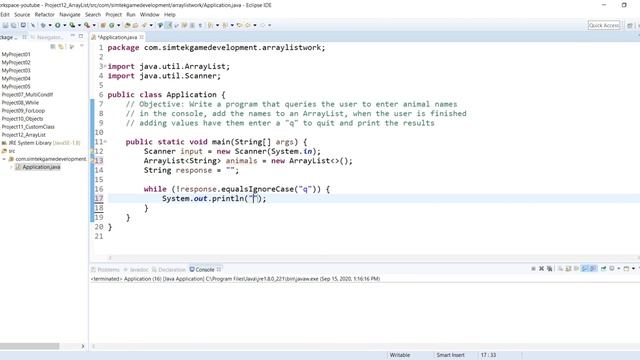Collapse the com.simtekgamedevelopment package node
This screenshot has height=360, width=640.
[x=4, y=159]
